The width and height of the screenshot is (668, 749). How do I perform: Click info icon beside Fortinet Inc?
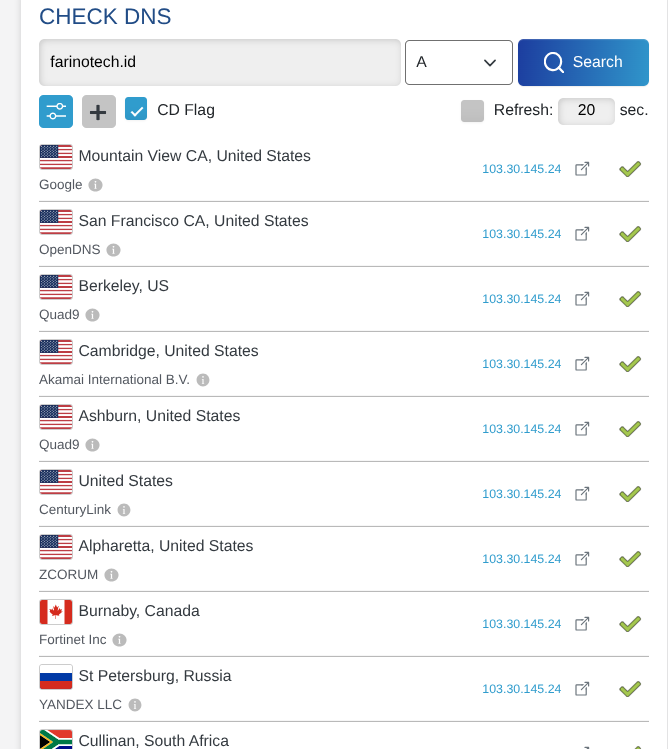coord(119,640)
